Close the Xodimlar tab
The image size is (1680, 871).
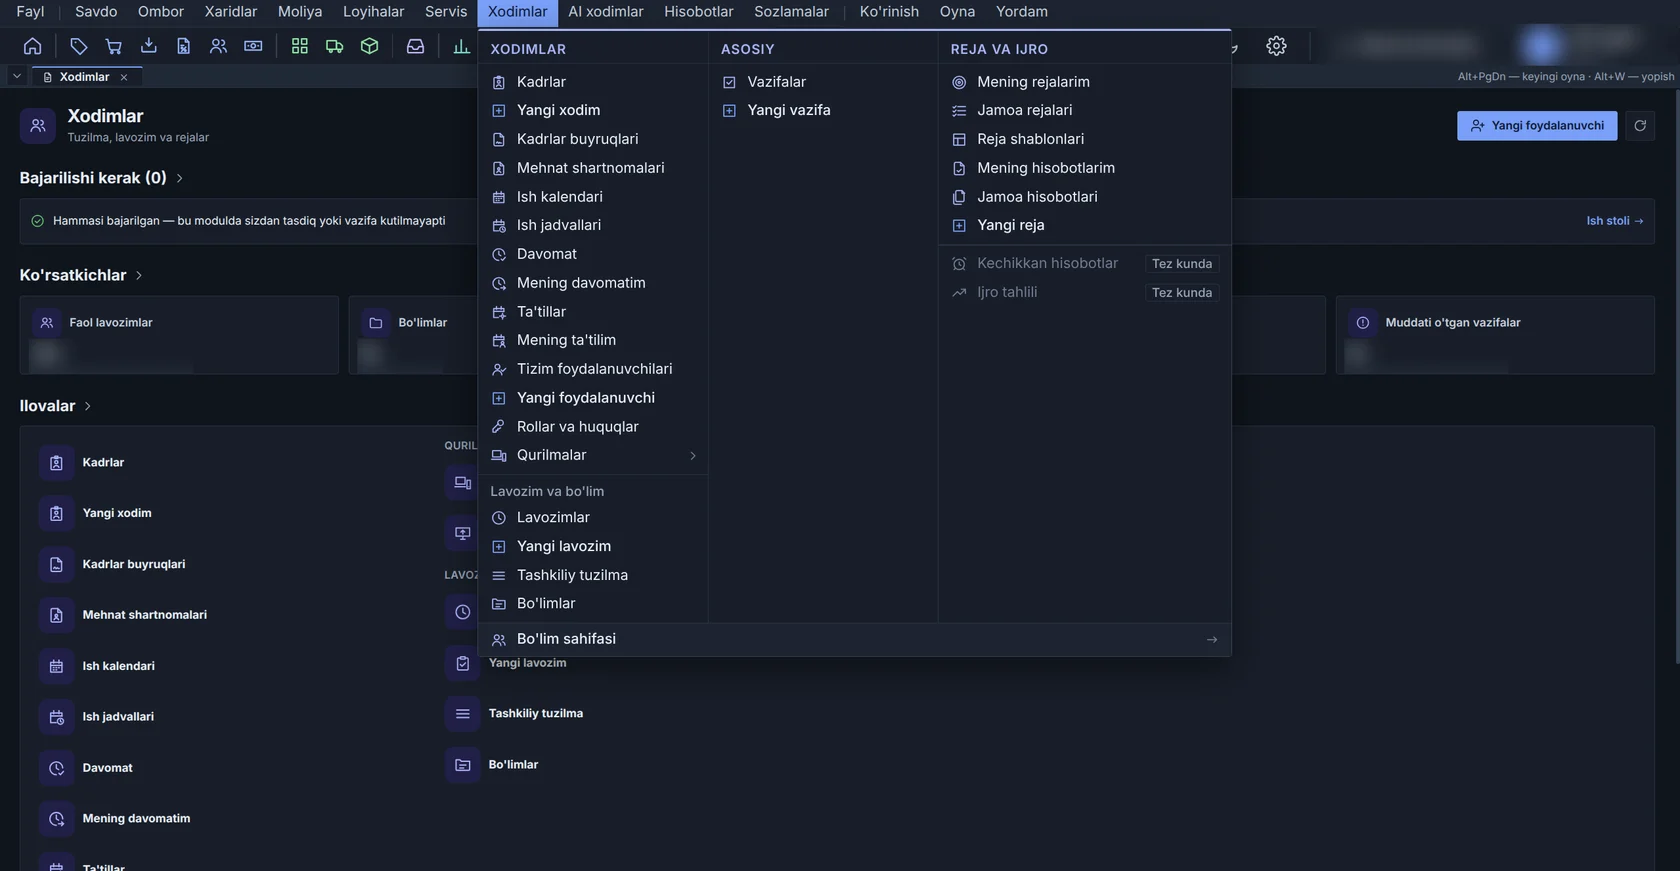pos(124,77)
